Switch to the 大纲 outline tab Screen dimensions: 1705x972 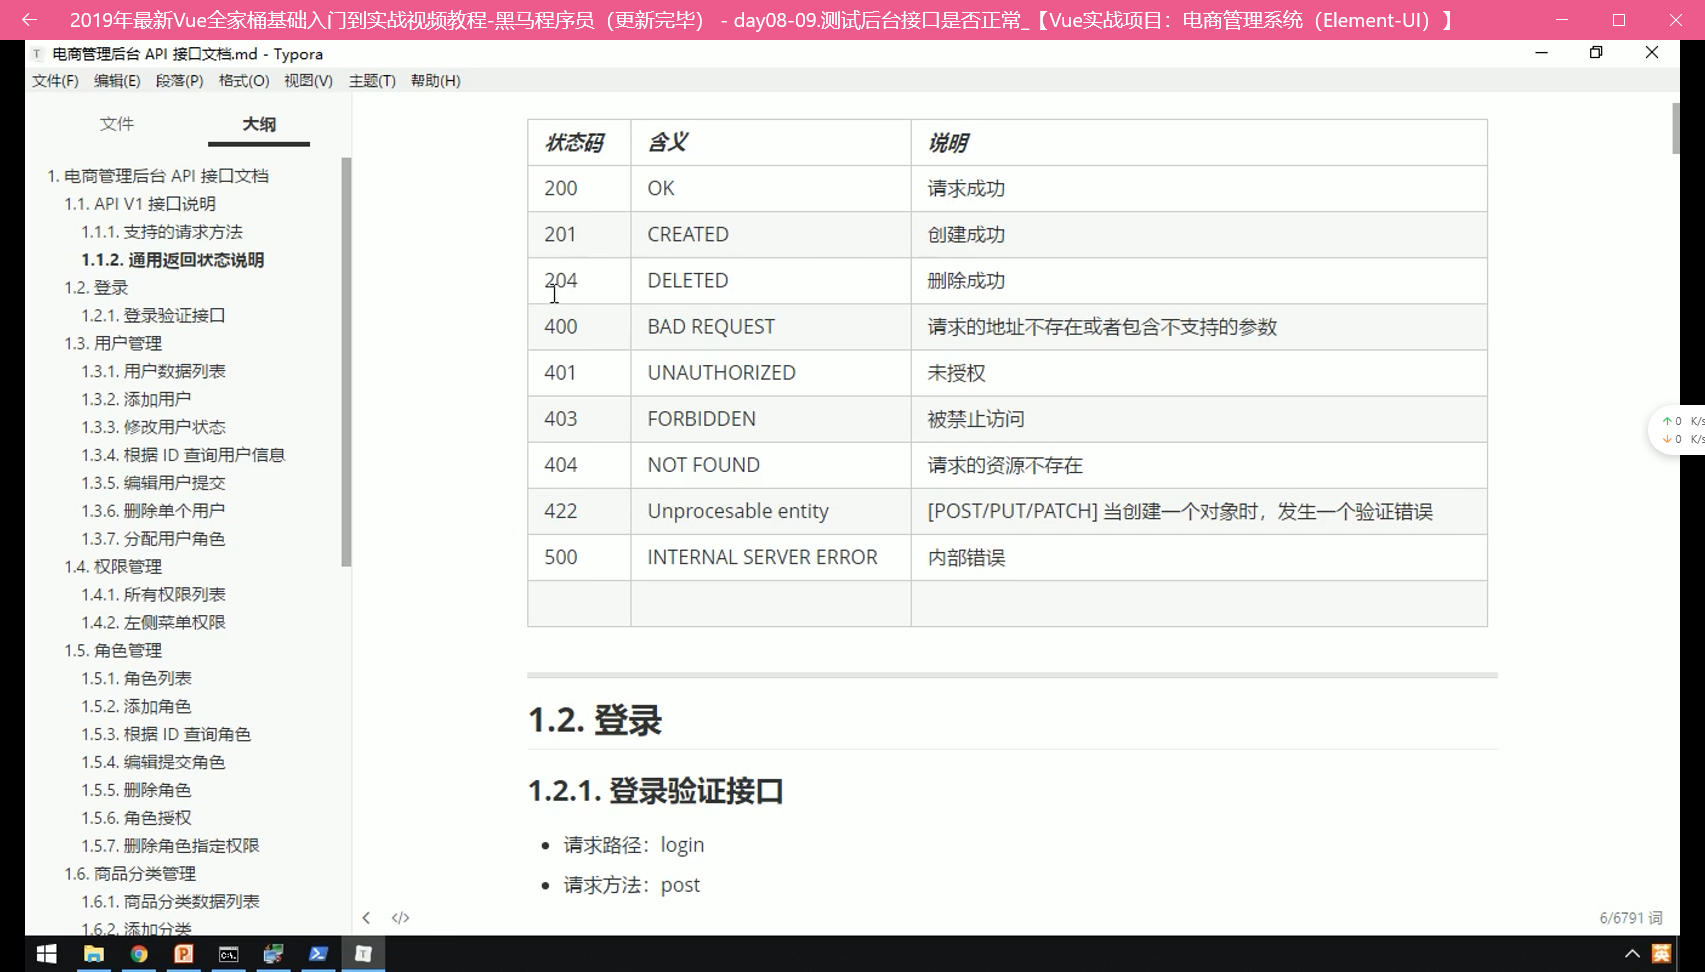point(259,124)
